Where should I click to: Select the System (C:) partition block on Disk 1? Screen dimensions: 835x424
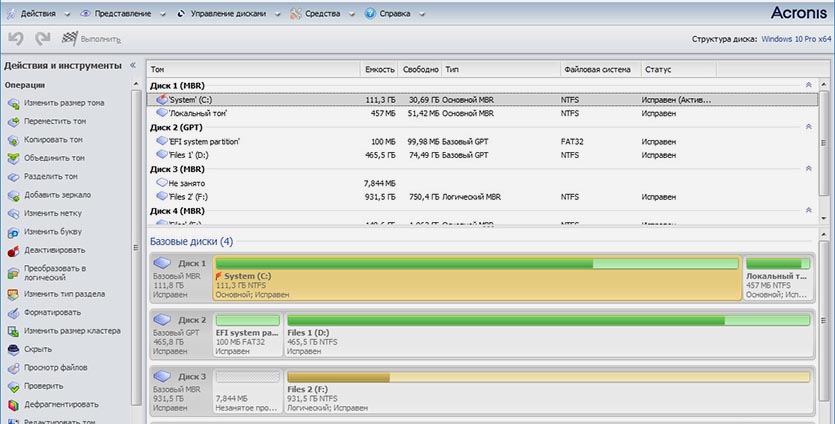[x=476, y=280]
